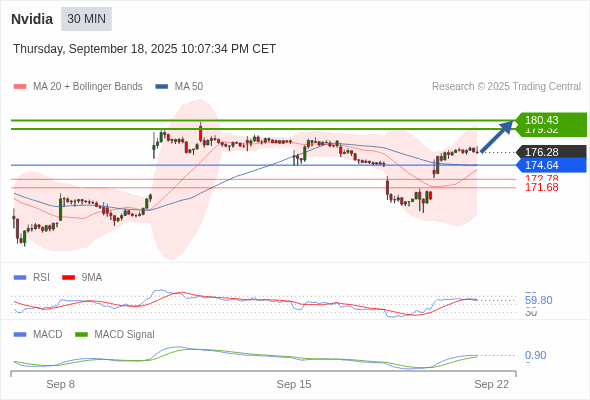The height and width of the screenshot is (400, 590).
Task: Click the 30 MIN timeframe badge
Action: [86, 19]
